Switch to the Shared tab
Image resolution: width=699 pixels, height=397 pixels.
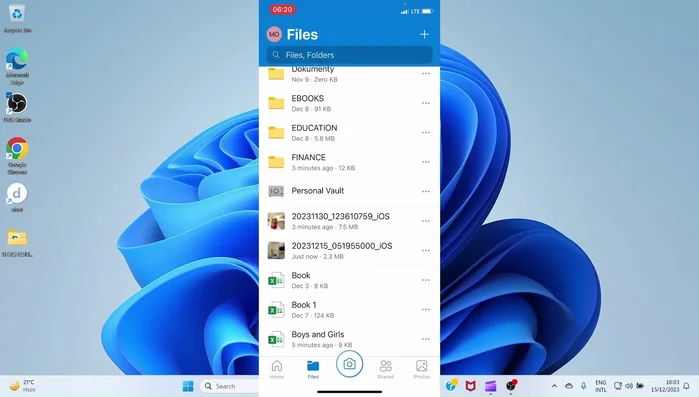(386, 369)
